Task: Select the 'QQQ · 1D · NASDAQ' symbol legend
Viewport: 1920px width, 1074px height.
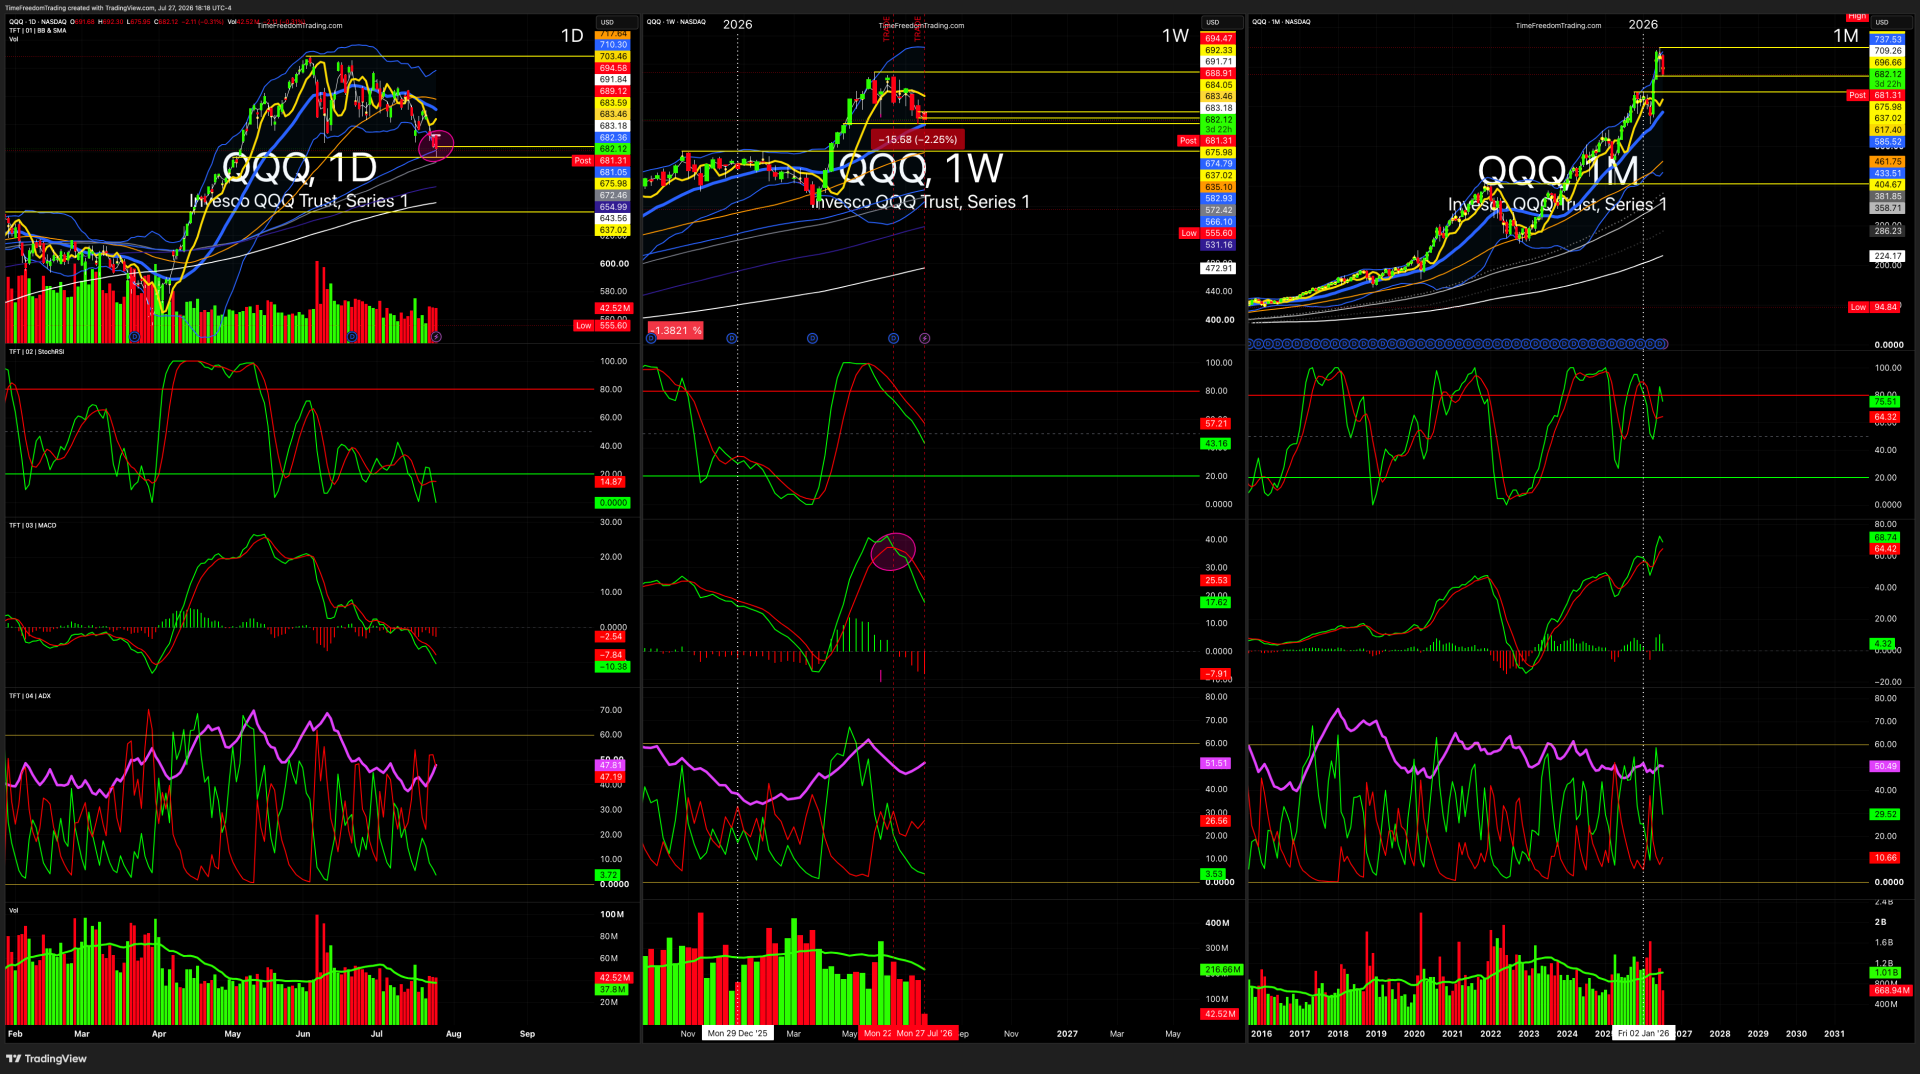Action: pos(38,21)
